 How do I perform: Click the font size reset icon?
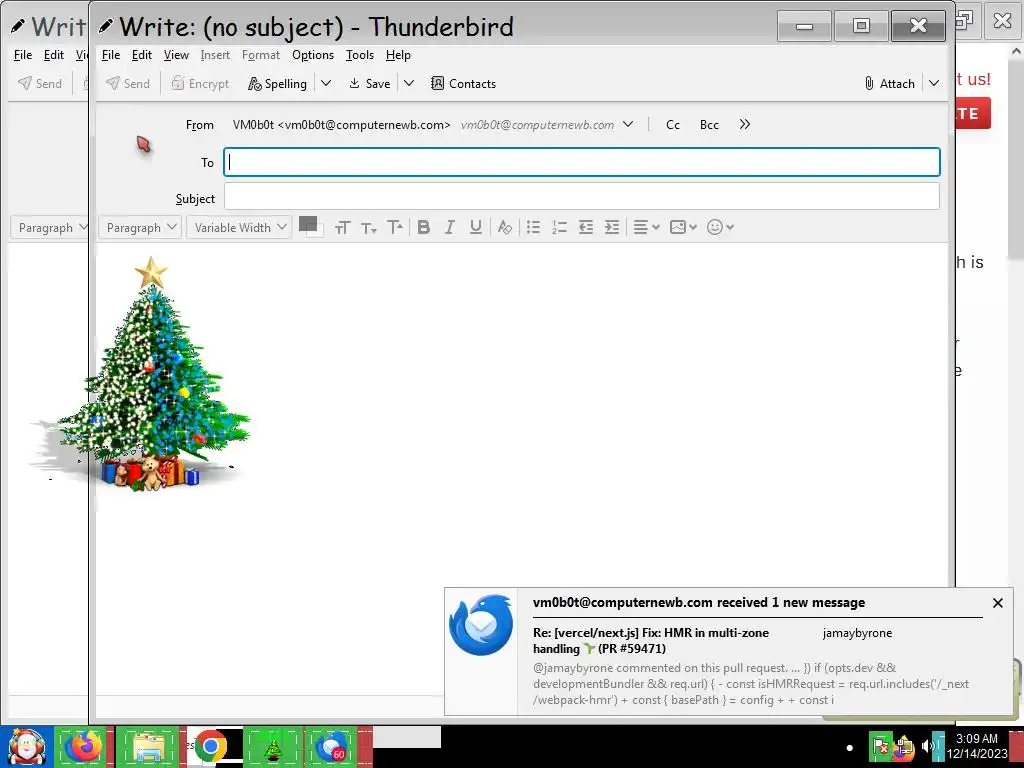pos(342,227)
